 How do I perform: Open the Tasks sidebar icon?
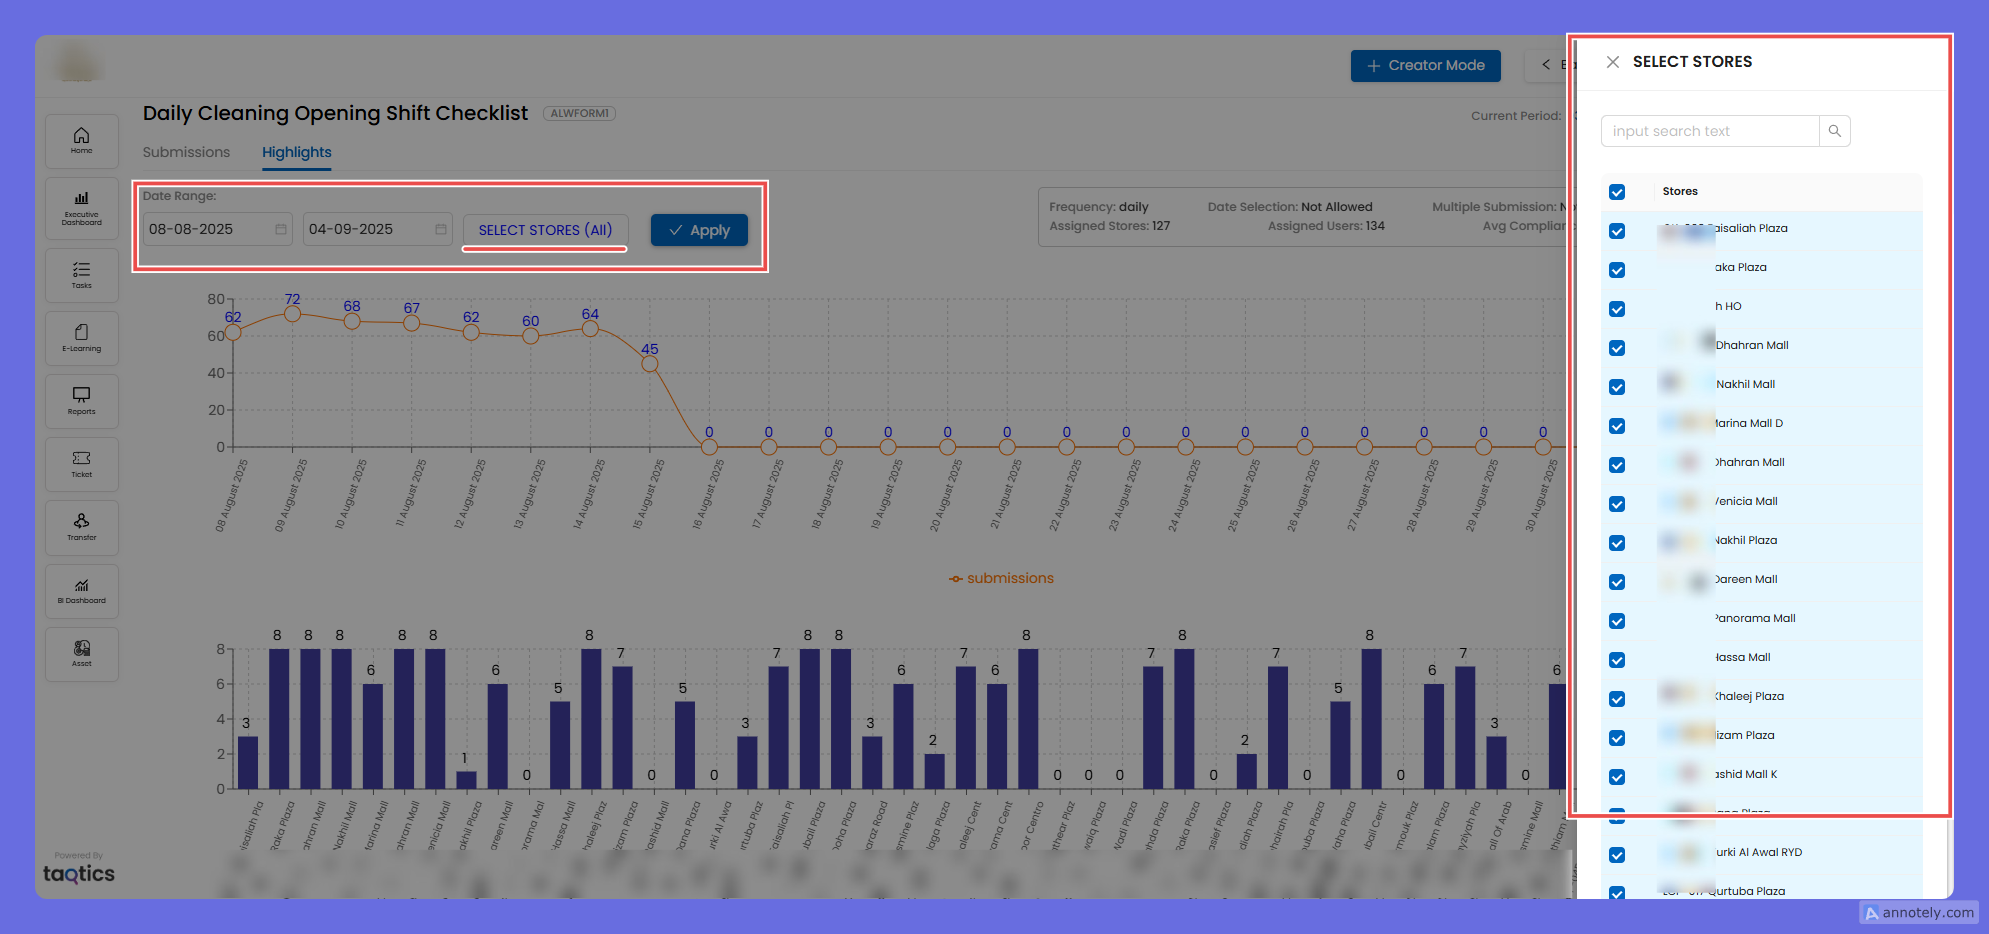(82, 275)
